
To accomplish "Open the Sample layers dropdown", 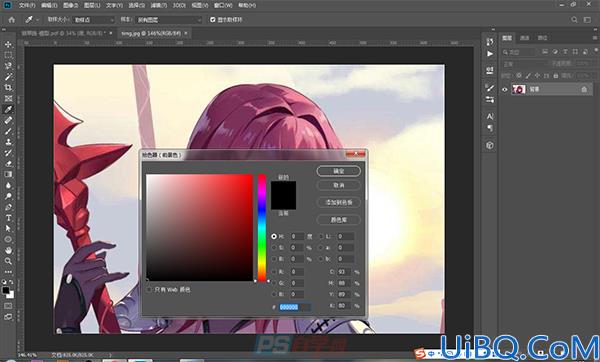I will pos(168,20).
